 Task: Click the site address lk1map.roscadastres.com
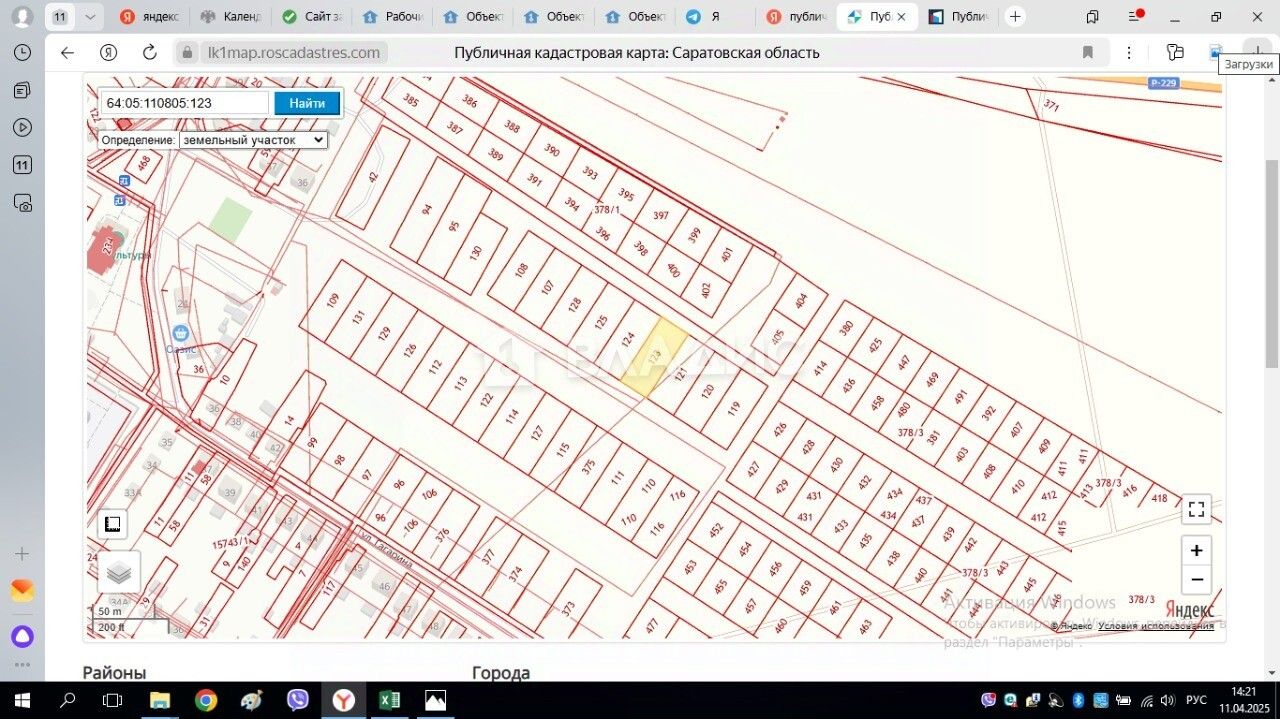pyautogui.click(x=293, y=53)
